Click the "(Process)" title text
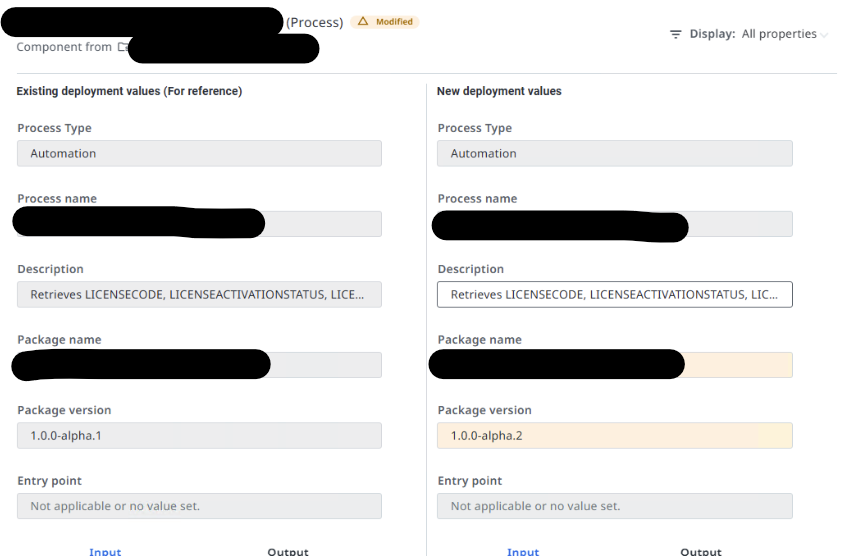 tap(314, 23)
